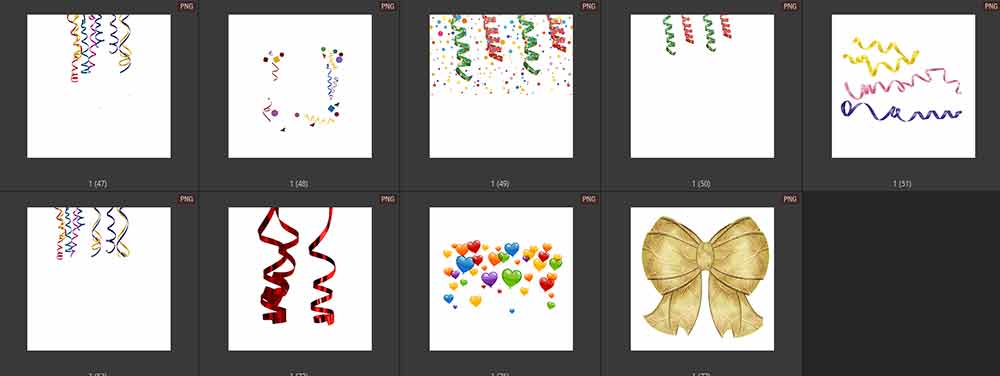Select the hanging colorful streamers thumbnail 1 (47)
1000x376 pixels.
tap(99, 86)
